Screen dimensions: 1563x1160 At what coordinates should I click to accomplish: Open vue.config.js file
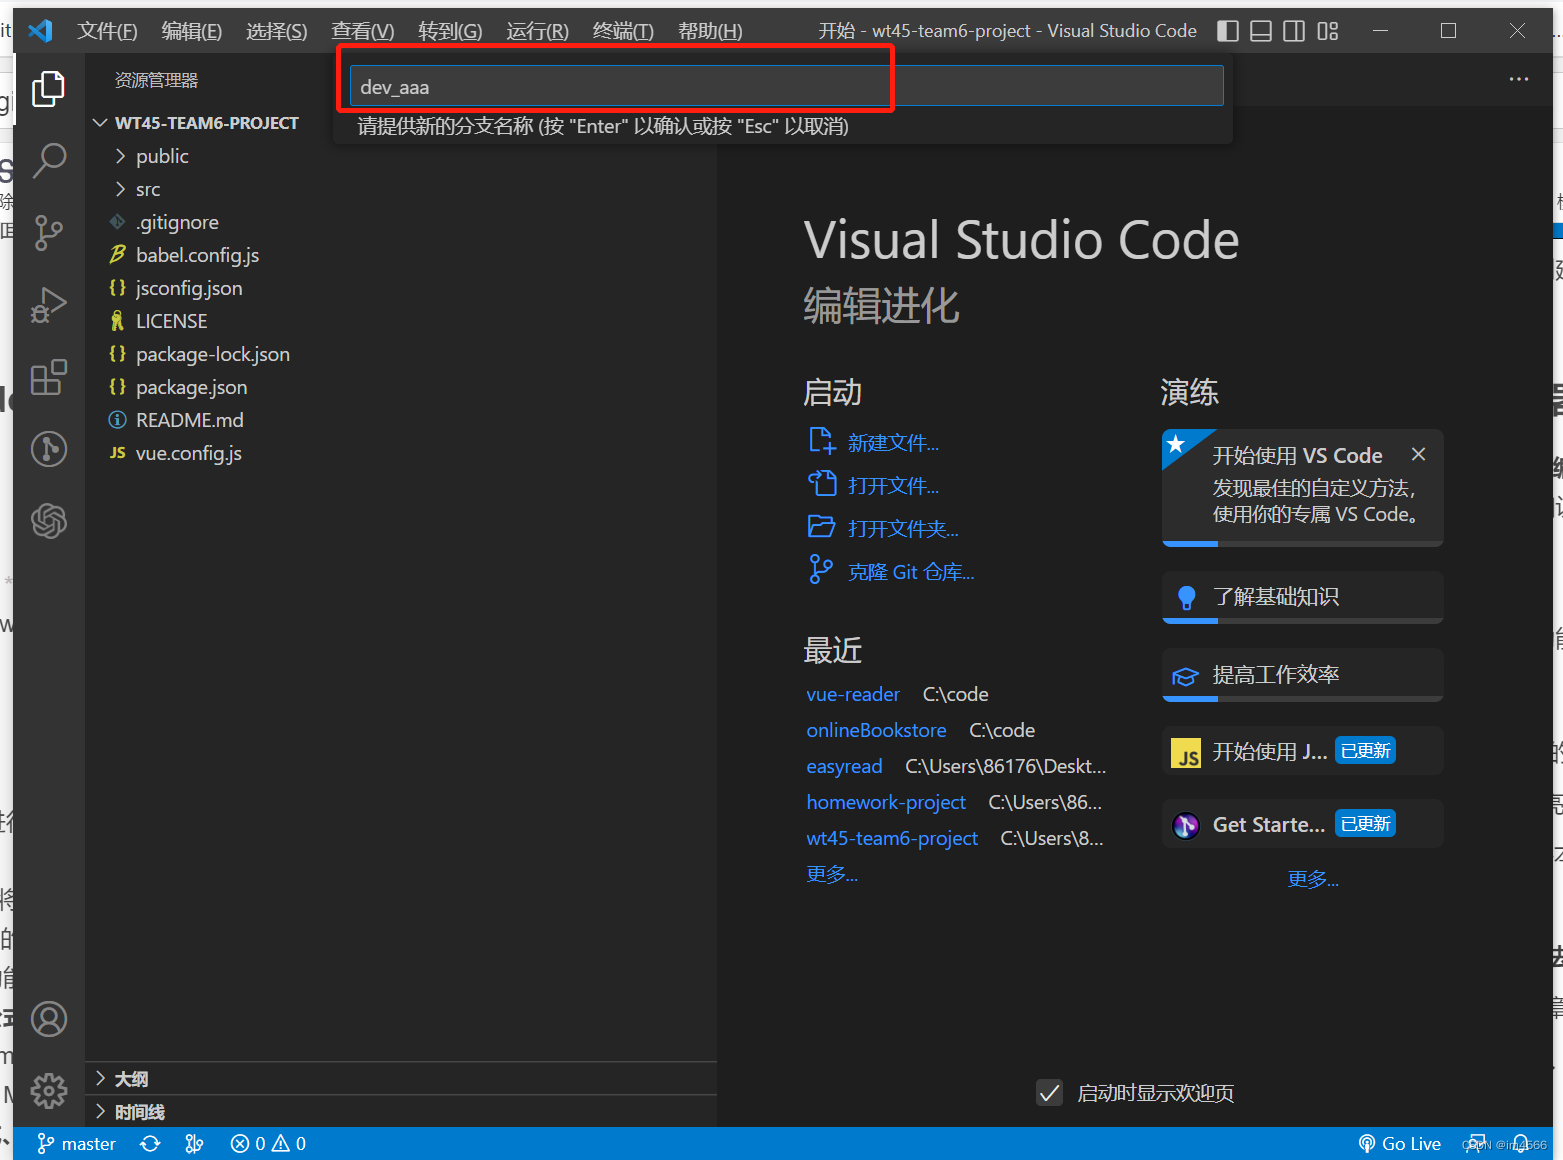pyautogui.click(x=188, y=453)
